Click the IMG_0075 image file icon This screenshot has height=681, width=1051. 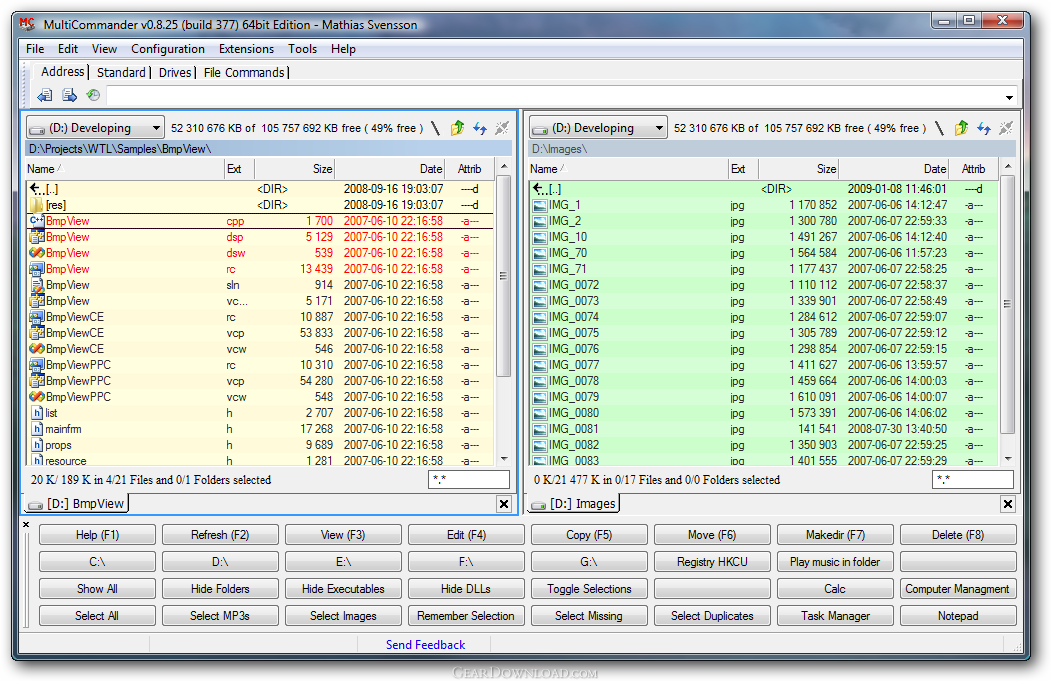click(x=540, y=333)
